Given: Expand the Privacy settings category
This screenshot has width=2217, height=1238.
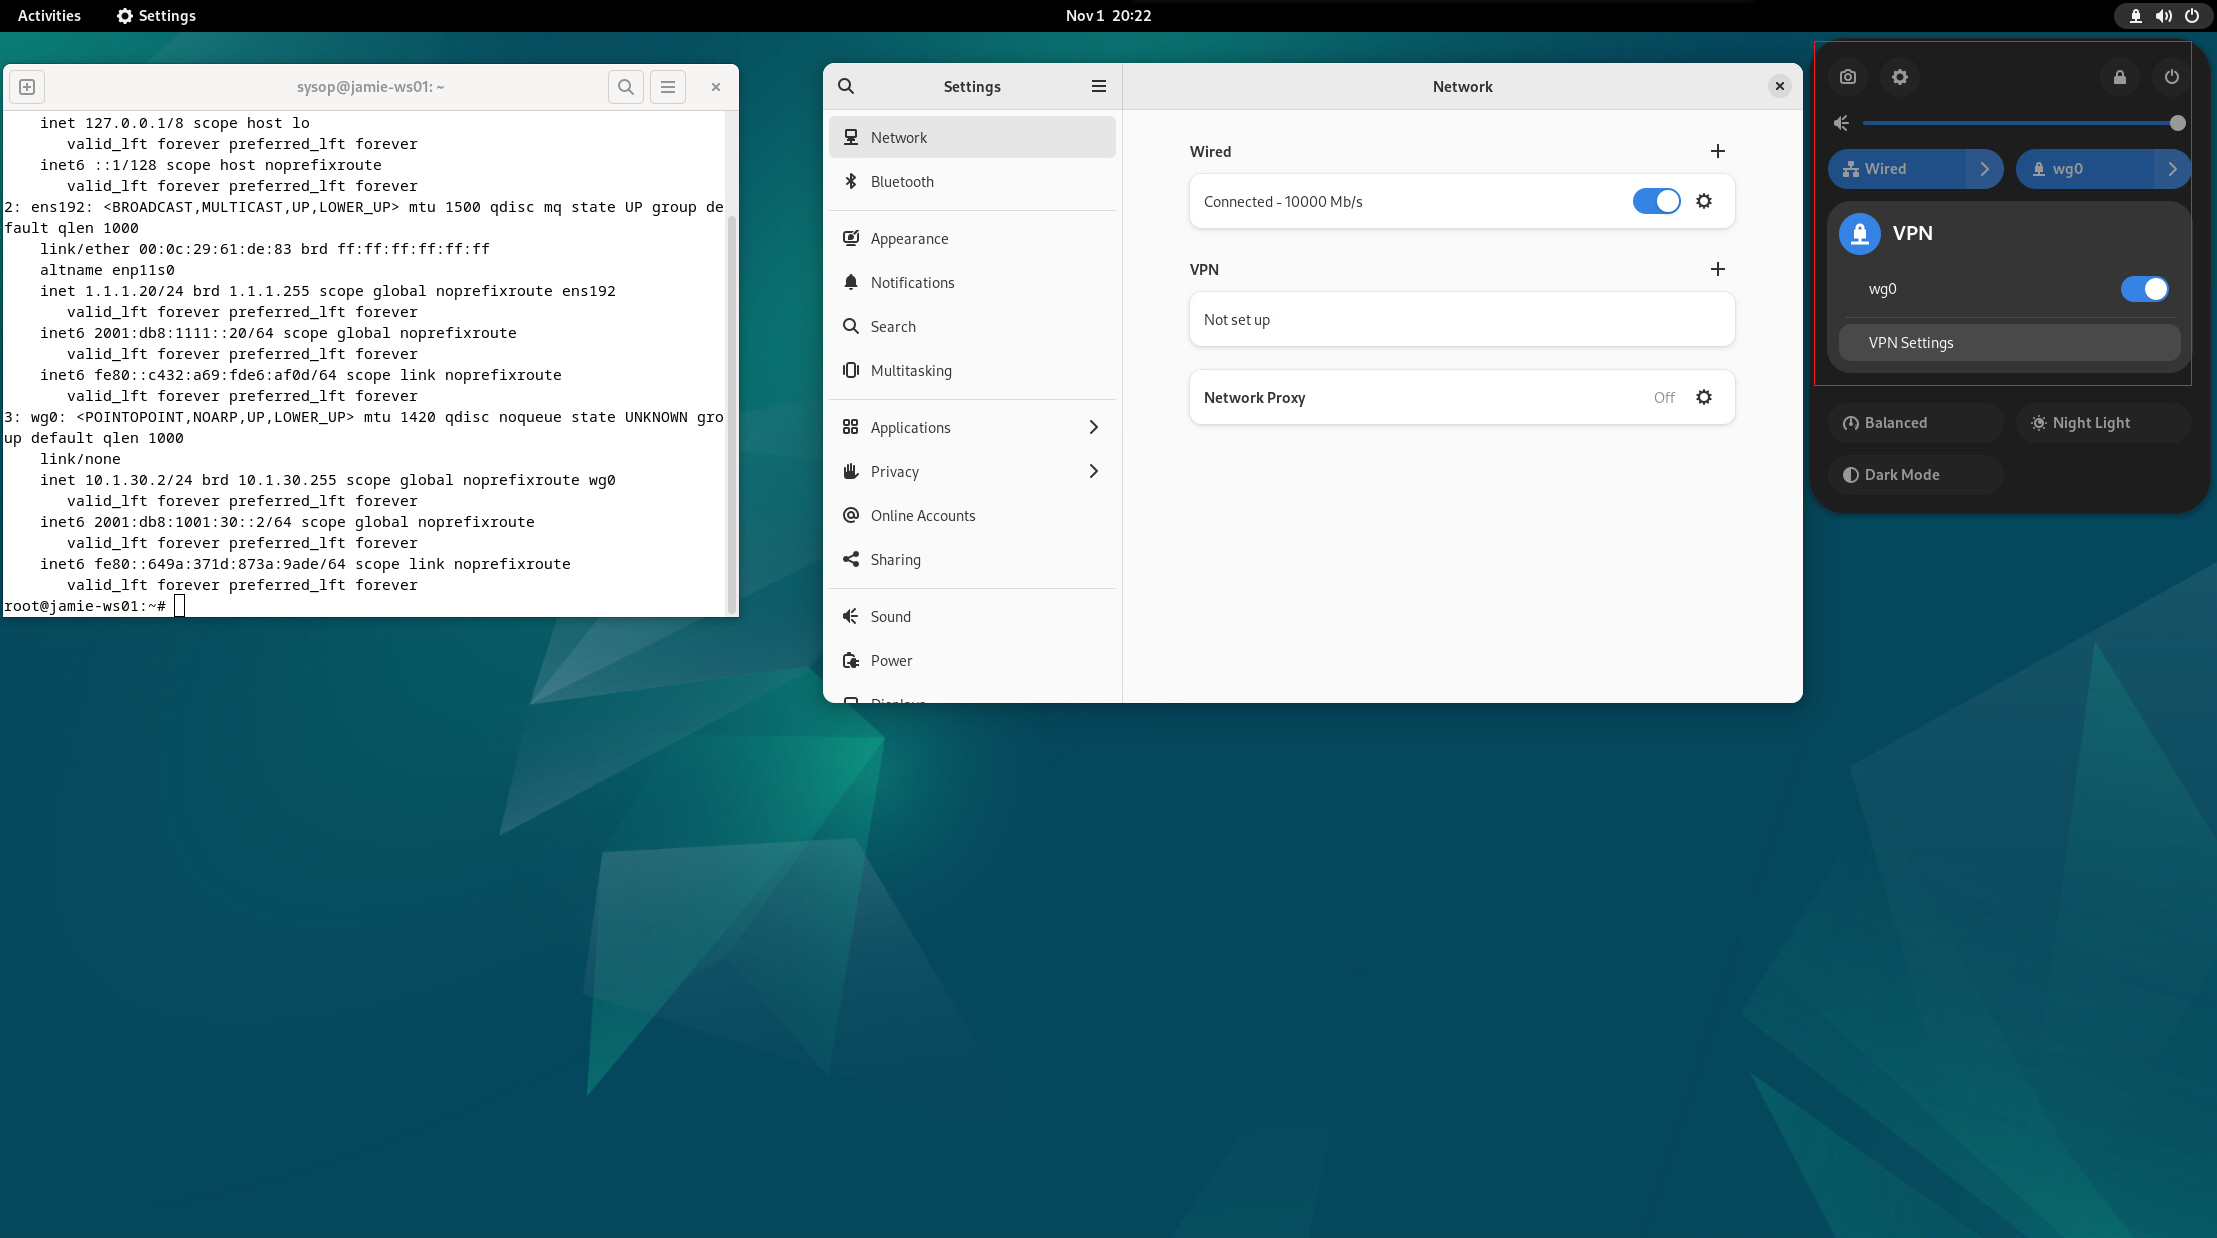Looking at the screenshot, I should [972, 471].
